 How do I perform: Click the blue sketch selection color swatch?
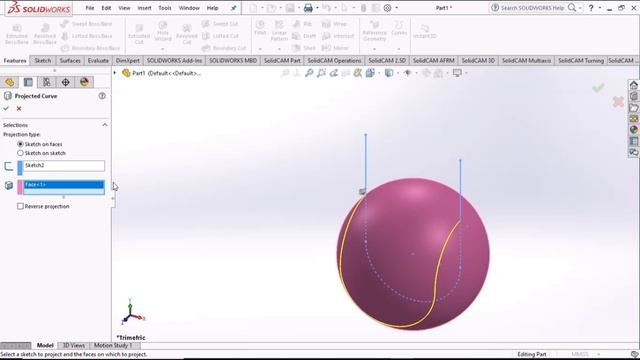point(20,168)
